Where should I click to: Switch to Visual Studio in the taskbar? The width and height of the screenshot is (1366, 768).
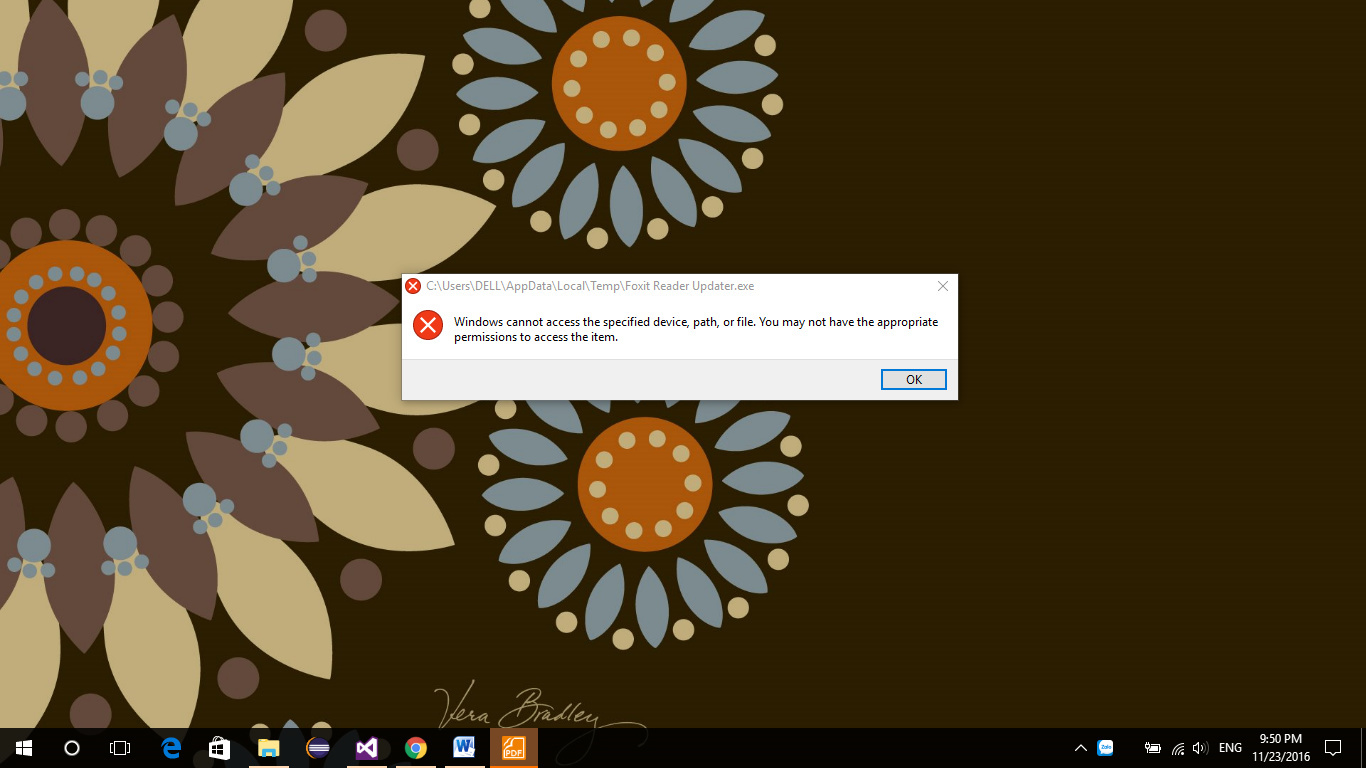pyautogui.click(x=367, y=748)
